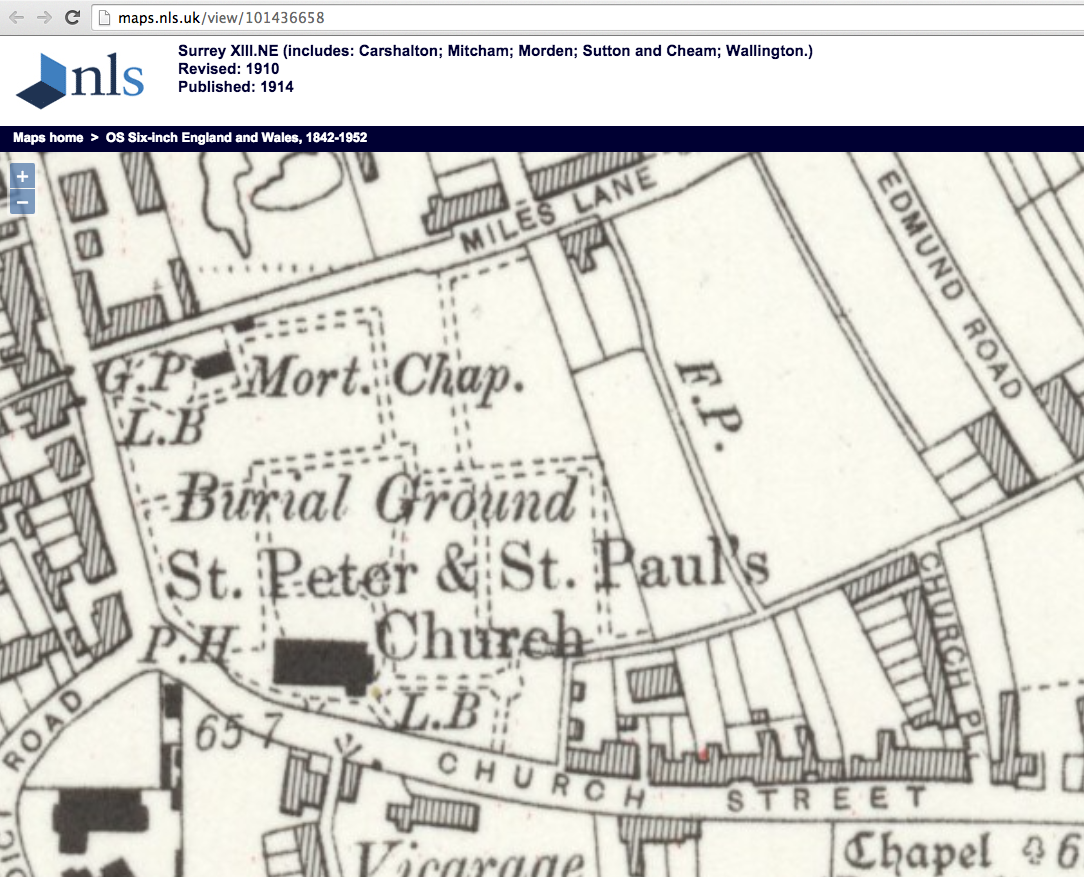This screenshot has height=877, width=1084.
Task: Click the Chapel label near Church Street
Action: pos(917,853)
